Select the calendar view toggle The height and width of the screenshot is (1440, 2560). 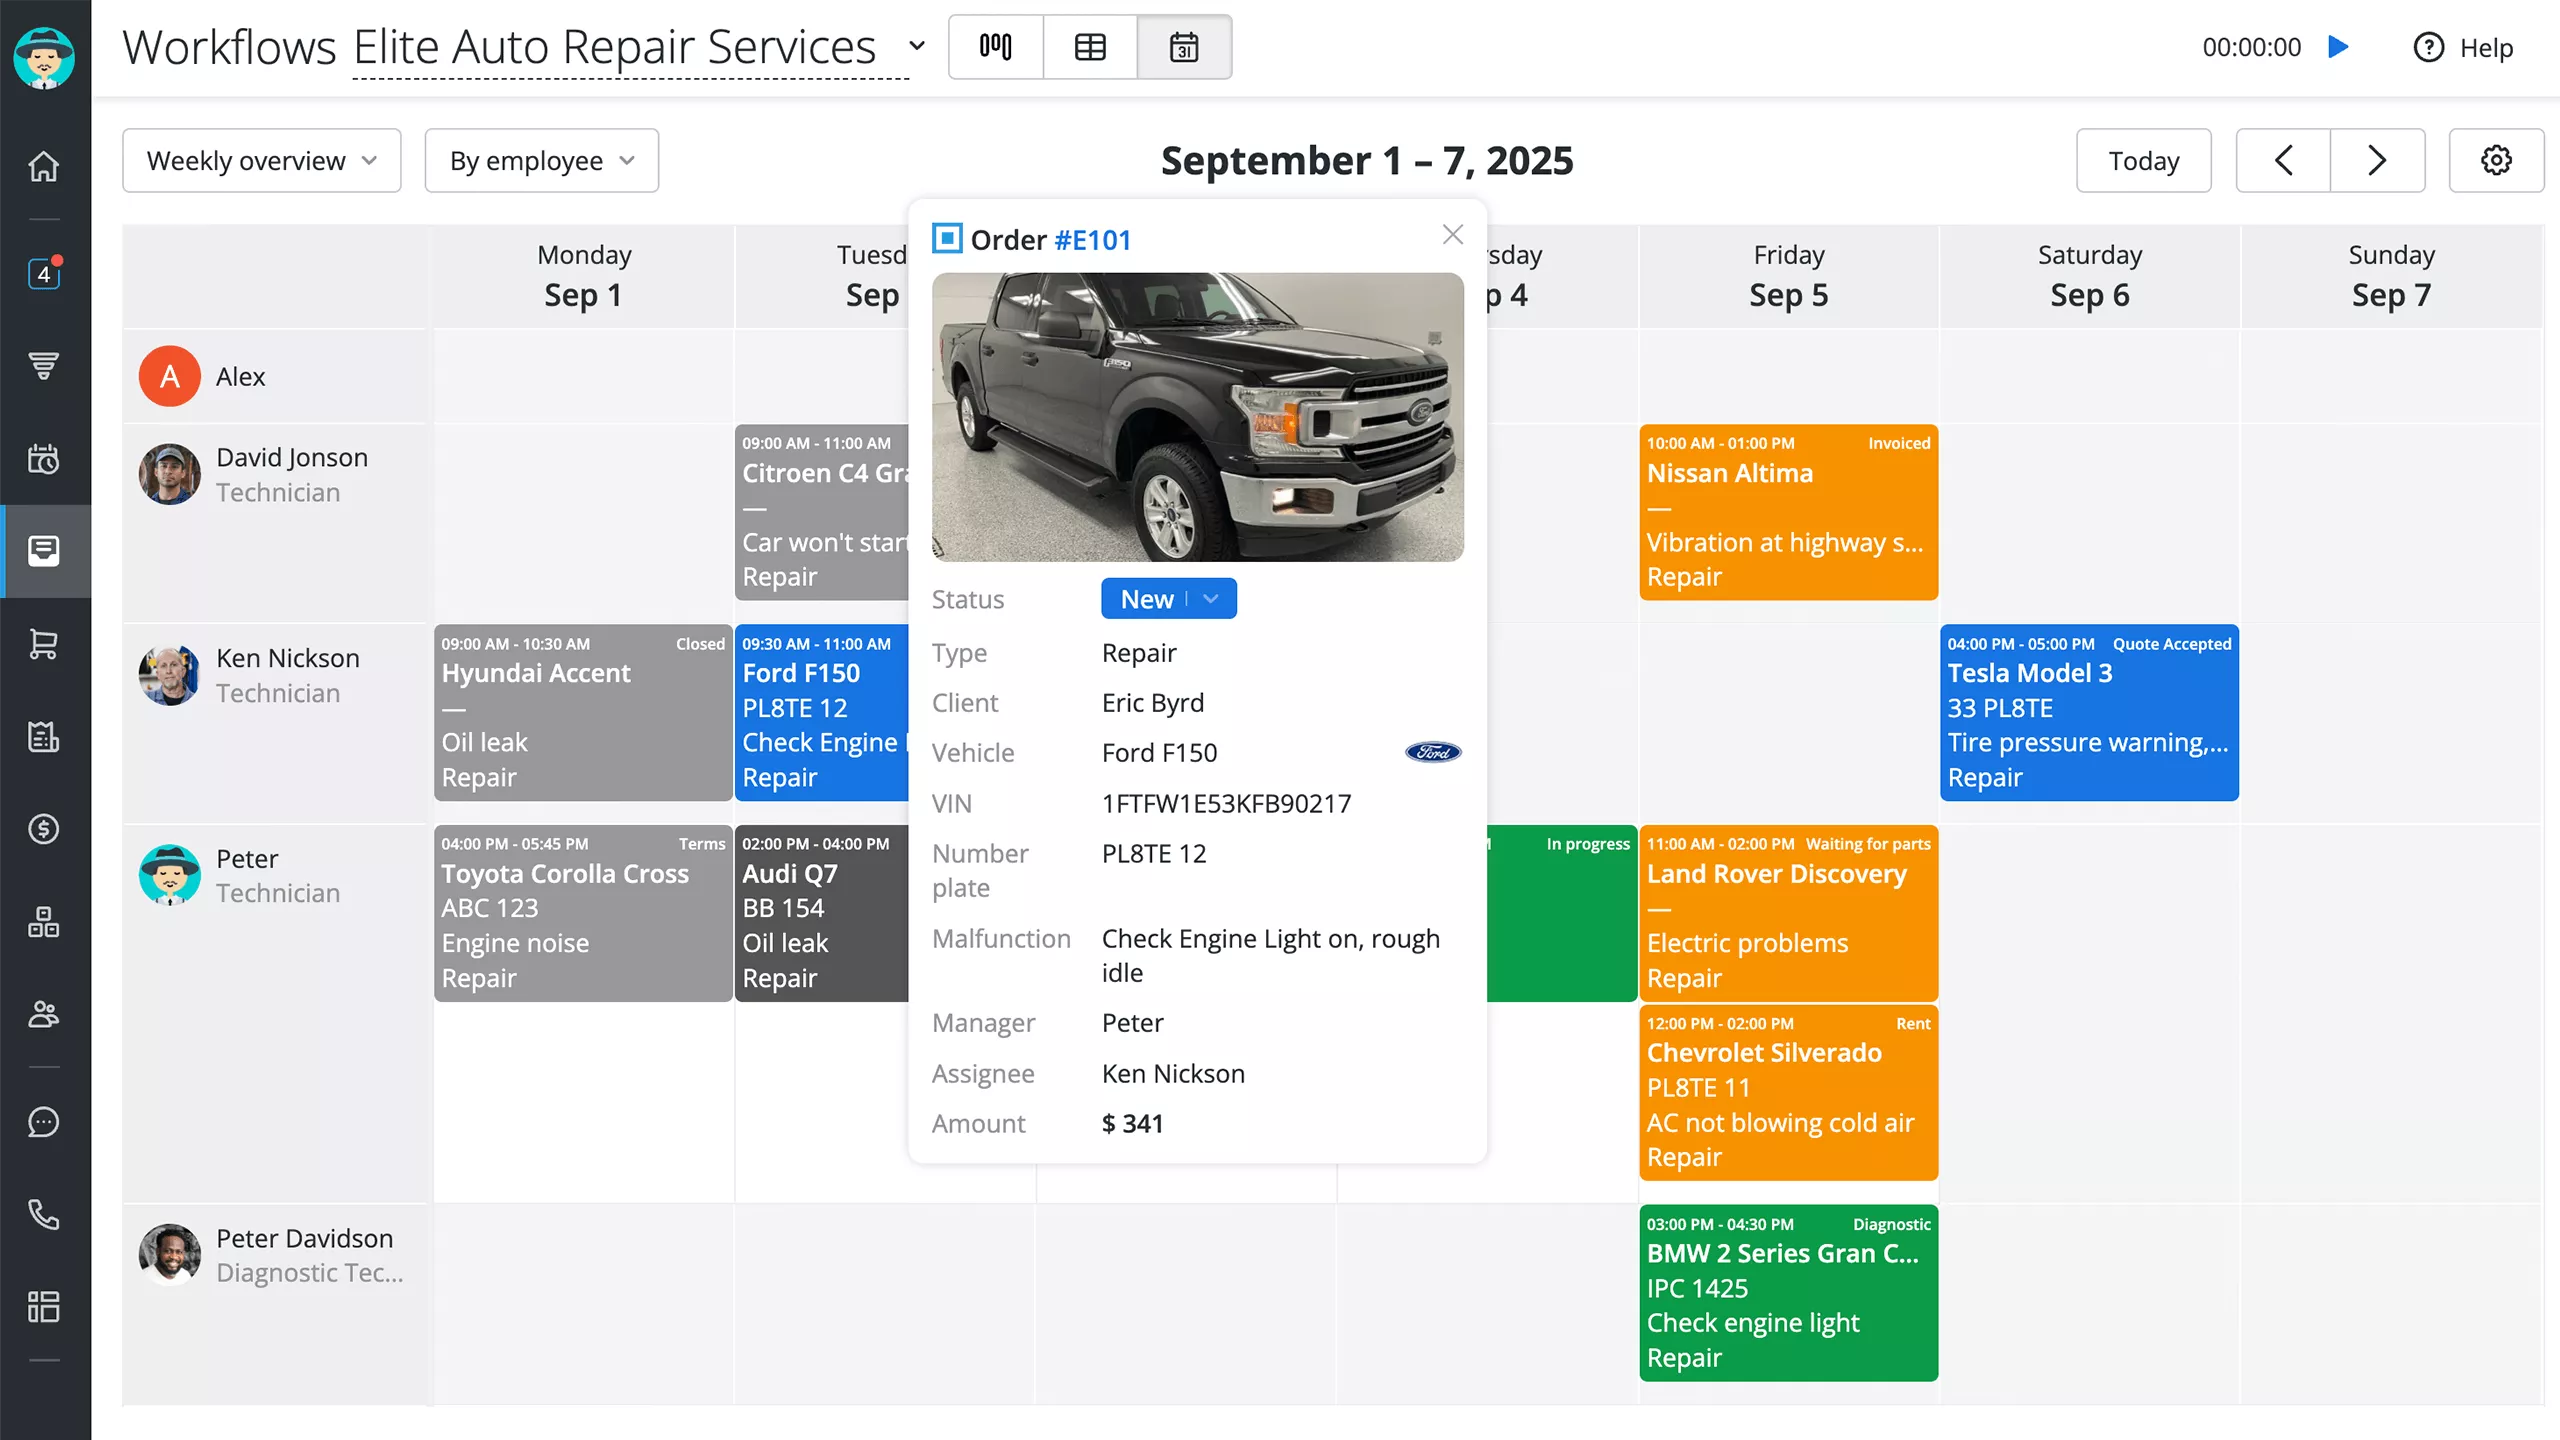(x=1184, y=46)
